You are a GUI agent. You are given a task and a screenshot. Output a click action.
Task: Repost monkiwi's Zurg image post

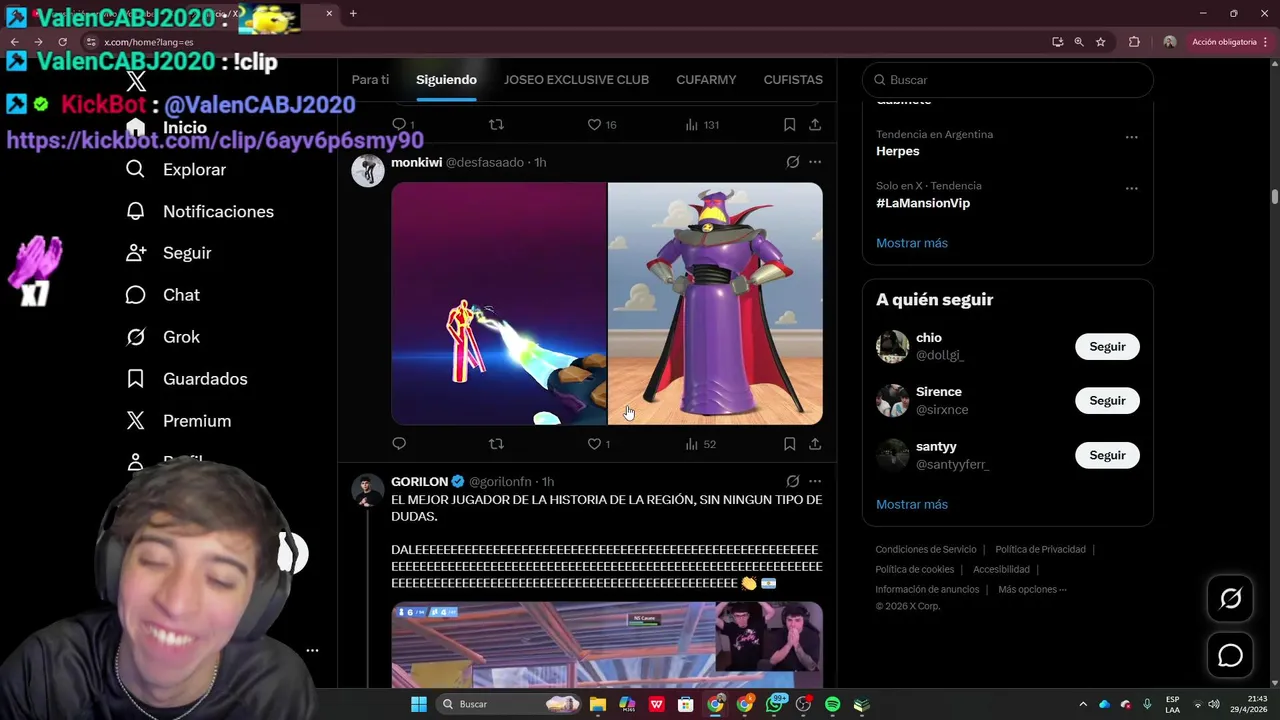[x=496, y=443]
